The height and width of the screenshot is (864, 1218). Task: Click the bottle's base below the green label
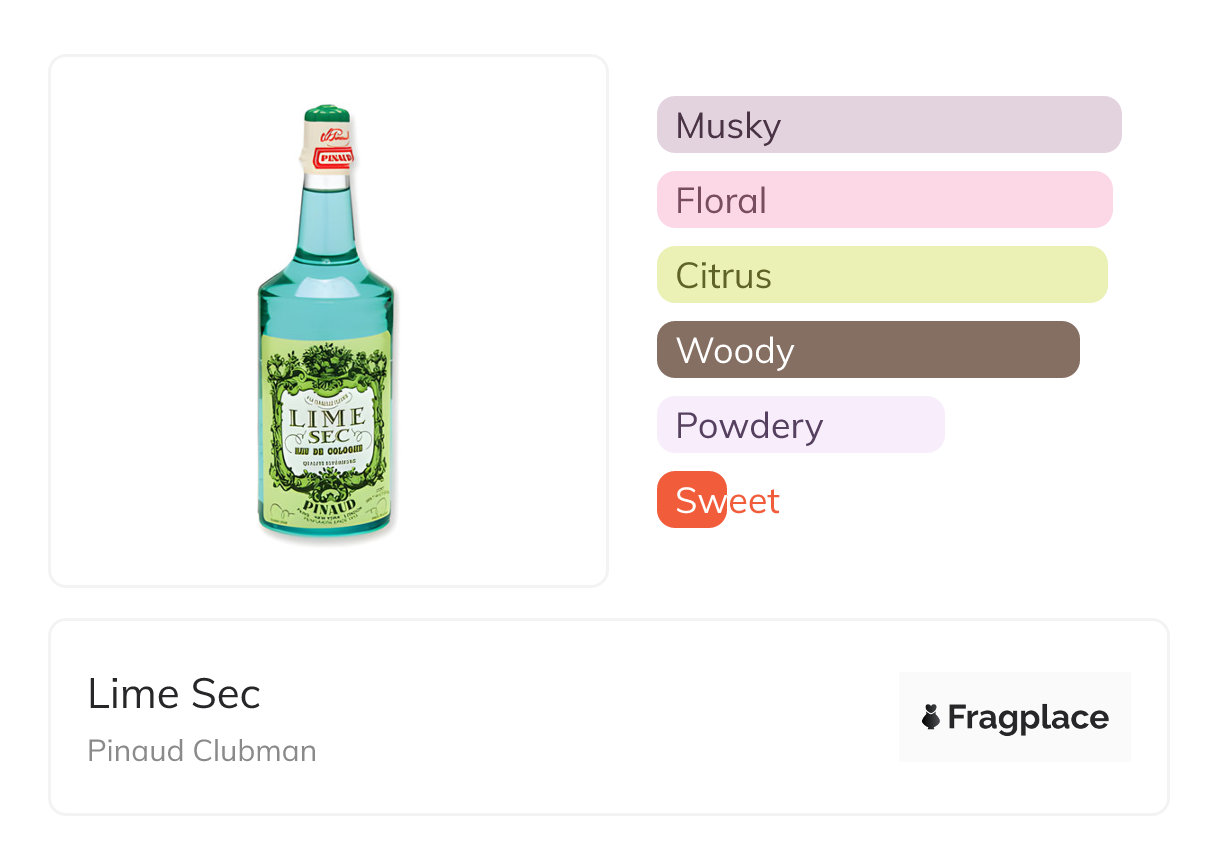tap(327, 527)
